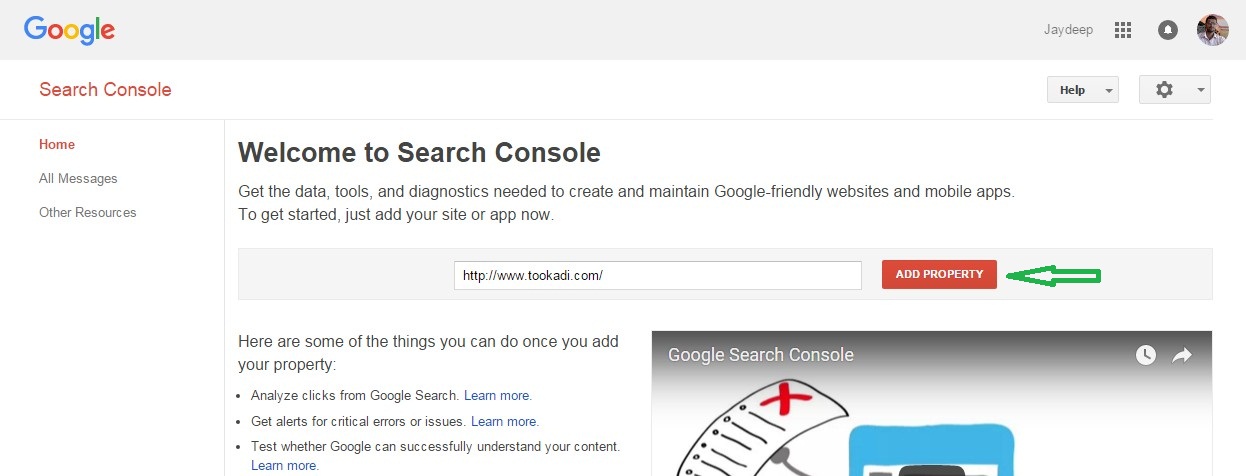Image resolution: width=1246 pixels, height=476 pixels.
Task: Click the ADD PROPERTY button
Action: 939,274
